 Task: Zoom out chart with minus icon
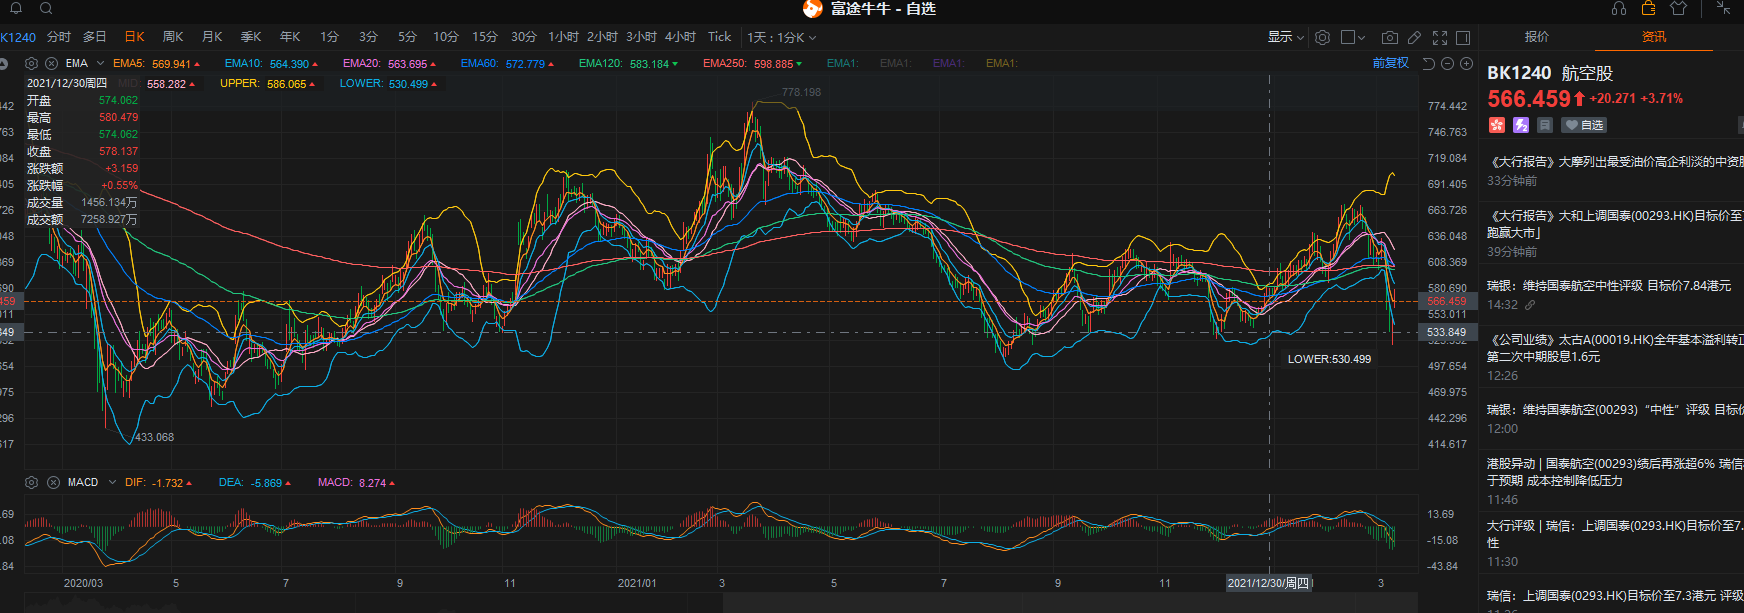coord(1447,63)
